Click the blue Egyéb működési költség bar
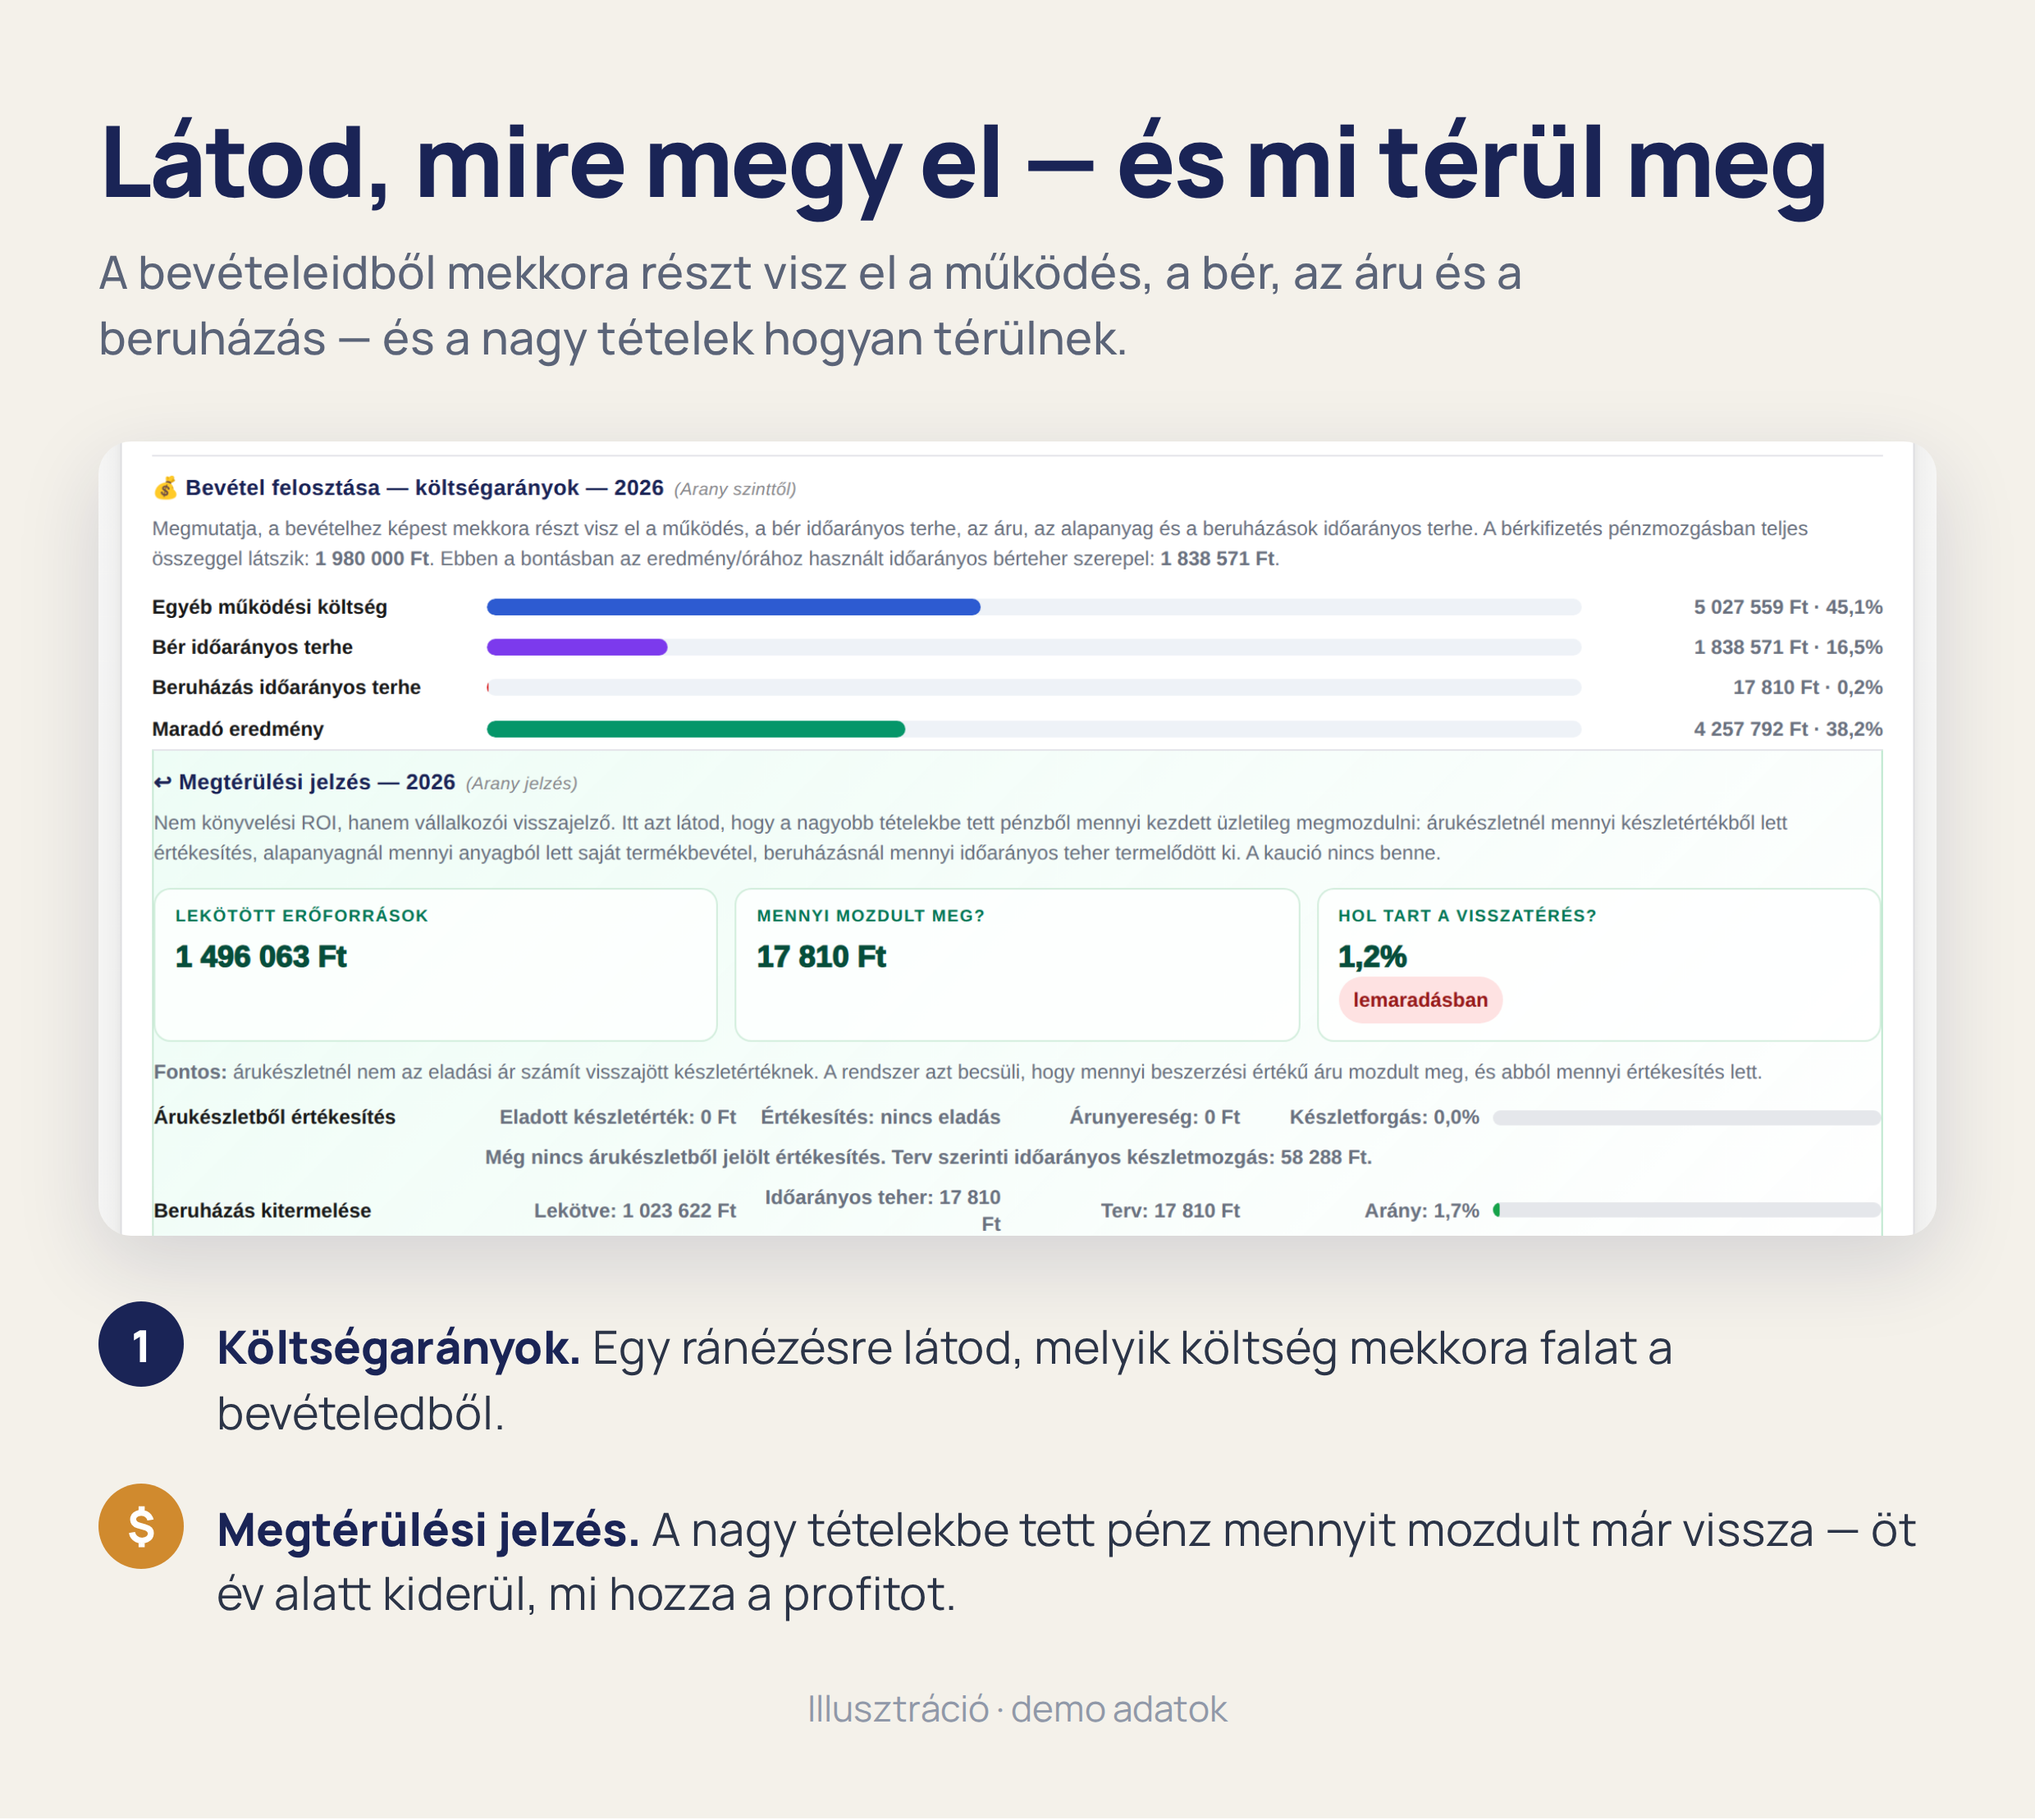Image resolution: width=2035 pixels, height=1820 pixels. [x=733, y=607]
